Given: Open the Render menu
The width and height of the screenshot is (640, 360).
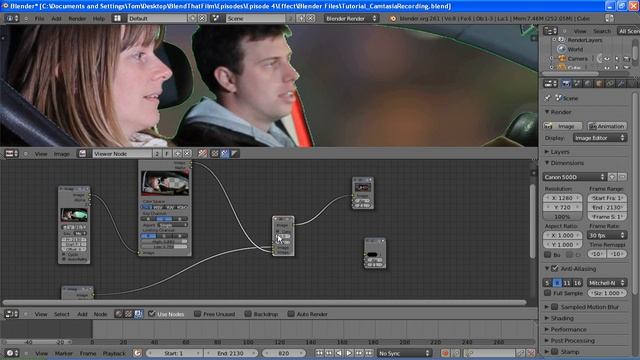Looking at the screenshot, I should (x=77, y=18).
